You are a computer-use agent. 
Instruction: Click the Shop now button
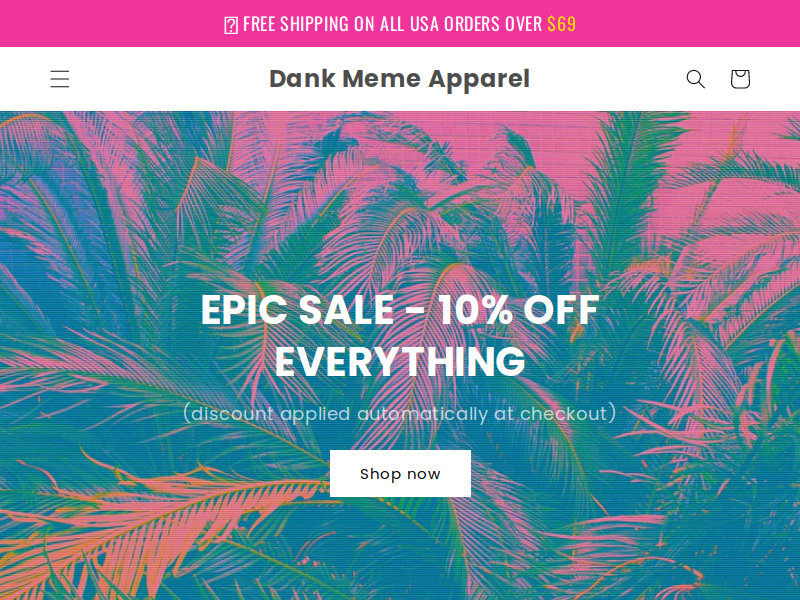pyautogui.click(x=400, y=473)
